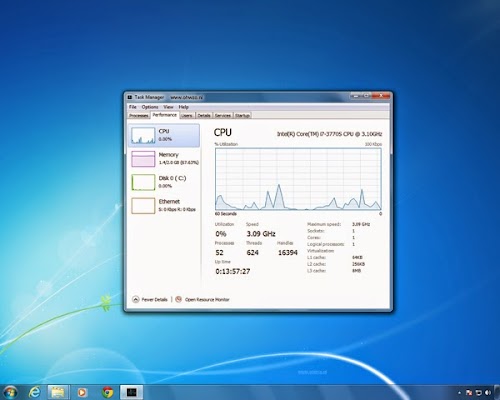Viewport: 500px width, 400px height.
Task: Launch Google Chrome from the taskbar
Action: coord(107,392)
